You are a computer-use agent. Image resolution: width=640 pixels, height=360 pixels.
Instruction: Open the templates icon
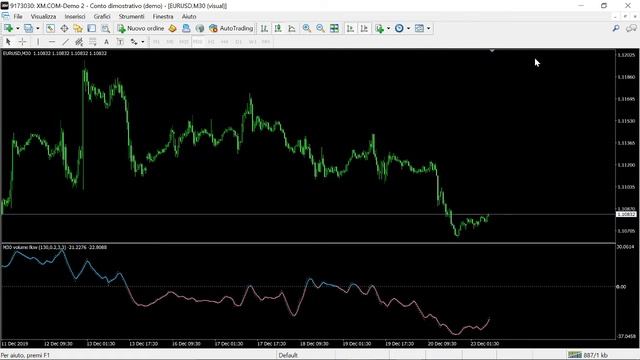(x=419, y=28)
